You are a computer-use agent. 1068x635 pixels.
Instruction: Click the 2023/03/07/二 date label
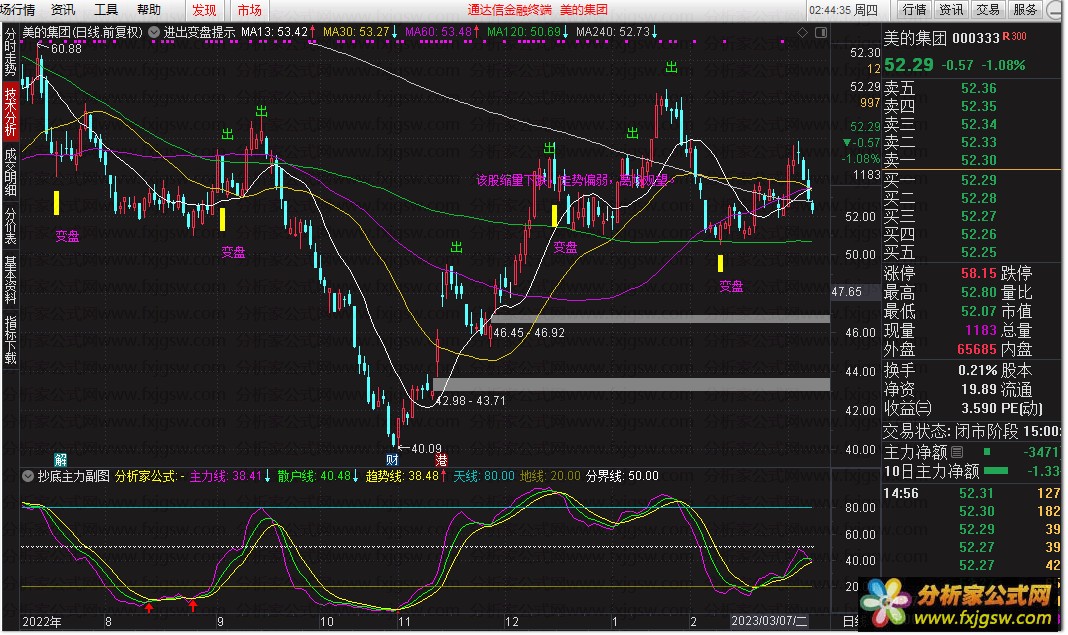[769, 621]
